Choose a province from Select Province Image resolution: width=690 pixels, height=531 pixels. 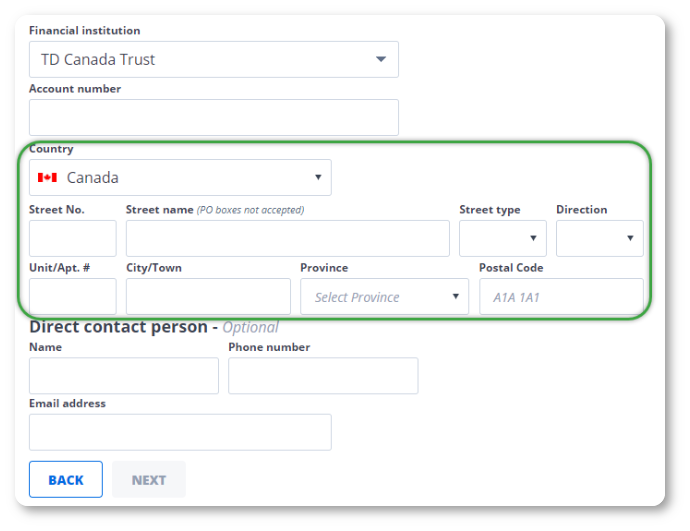pyautogui.click(x=384, y=297)
